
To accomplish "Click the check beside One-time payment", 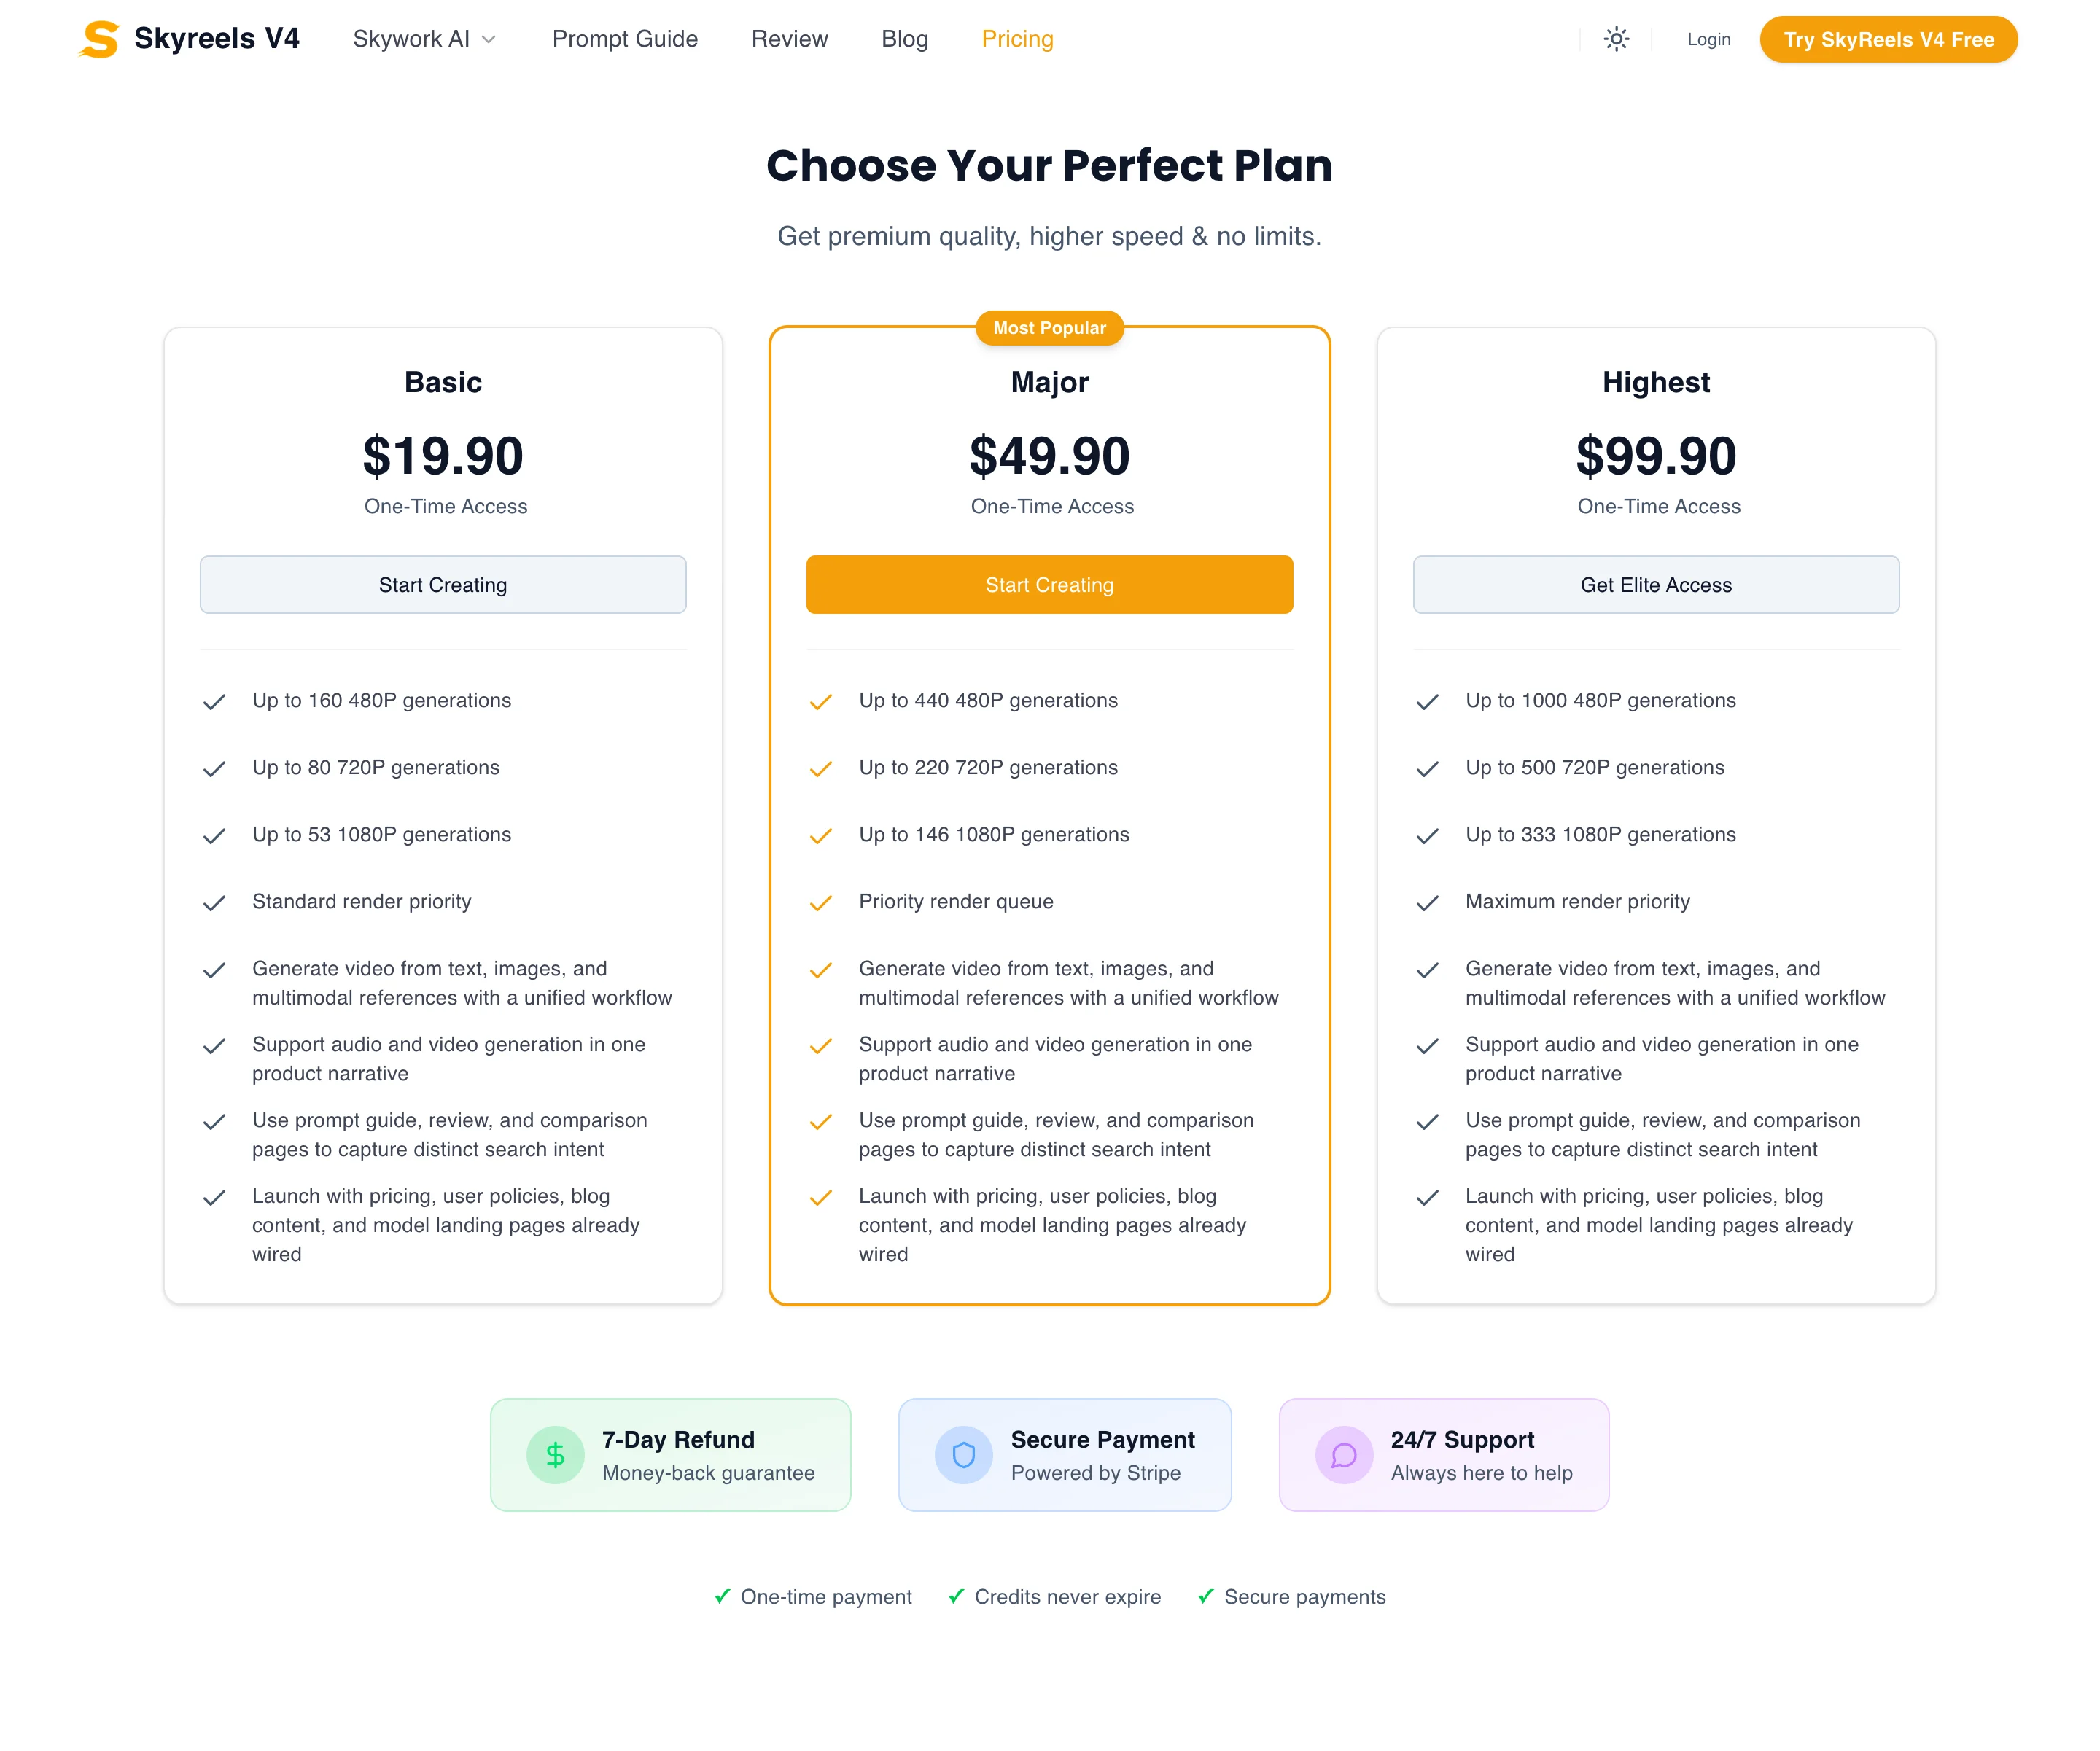I will point(723,1596).
